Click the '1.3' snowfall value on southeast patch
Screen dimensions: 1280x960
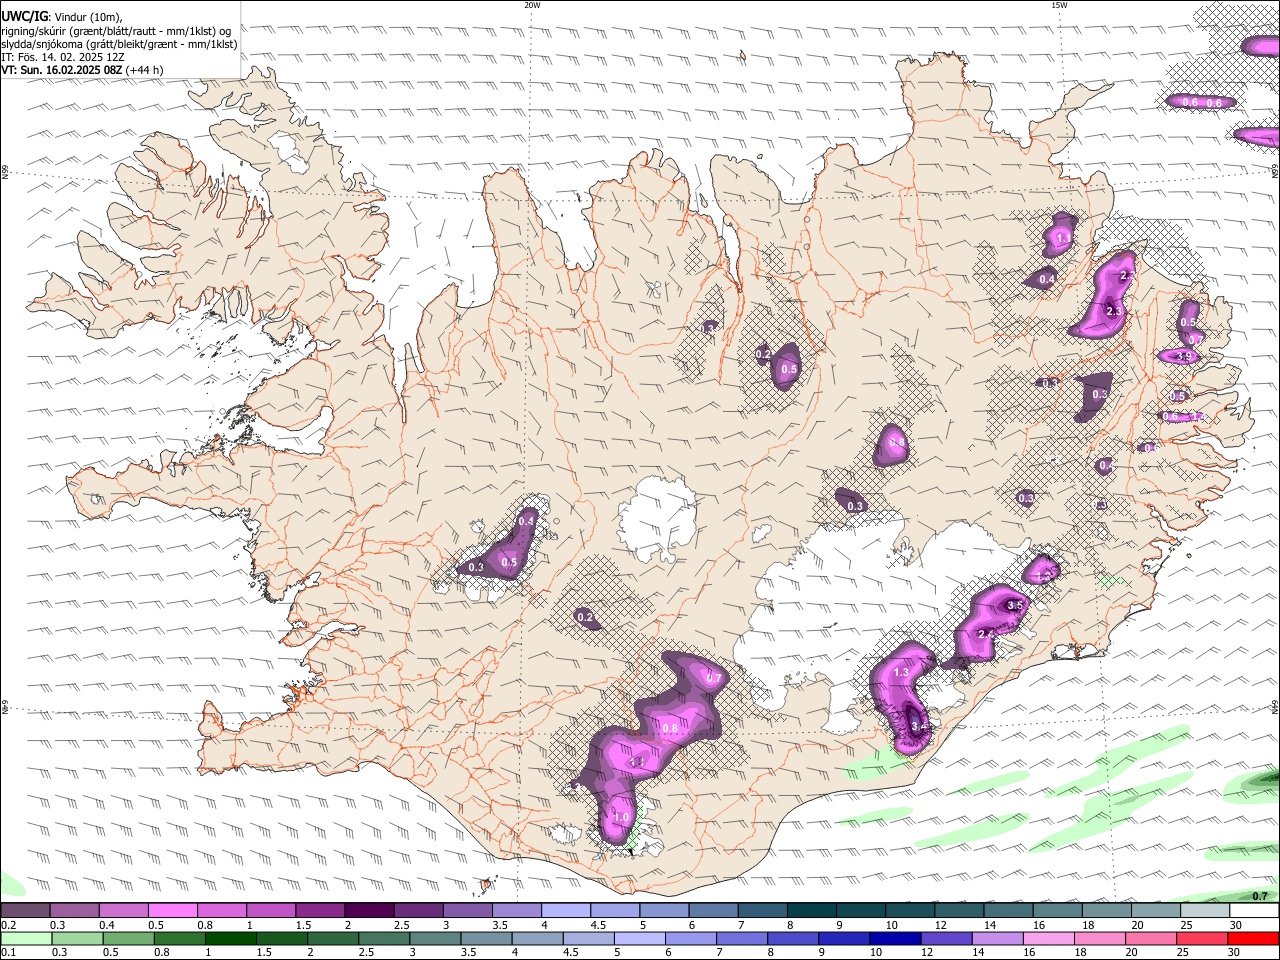click(901, 672)
